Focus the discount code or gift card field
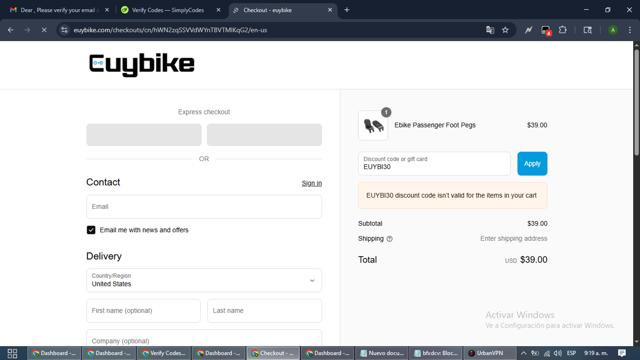 click(434, 164)
